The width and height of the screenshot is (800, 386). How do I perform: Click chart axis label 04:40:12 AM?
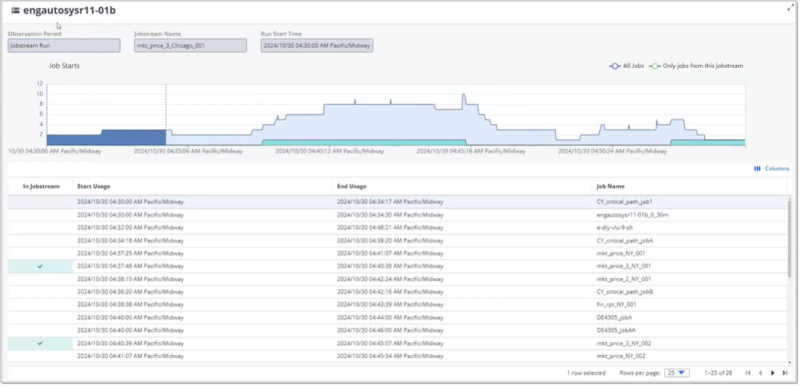click(330, 151)
